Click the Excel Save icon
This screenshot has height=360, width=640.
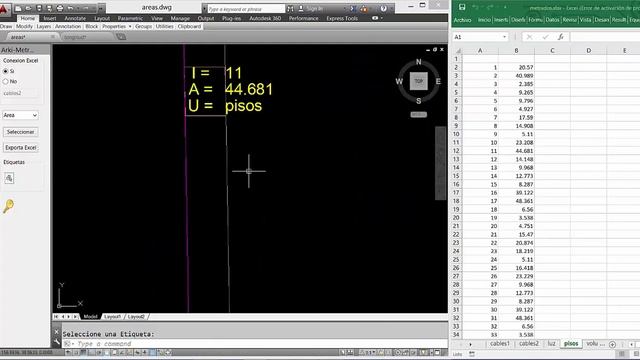462,7
